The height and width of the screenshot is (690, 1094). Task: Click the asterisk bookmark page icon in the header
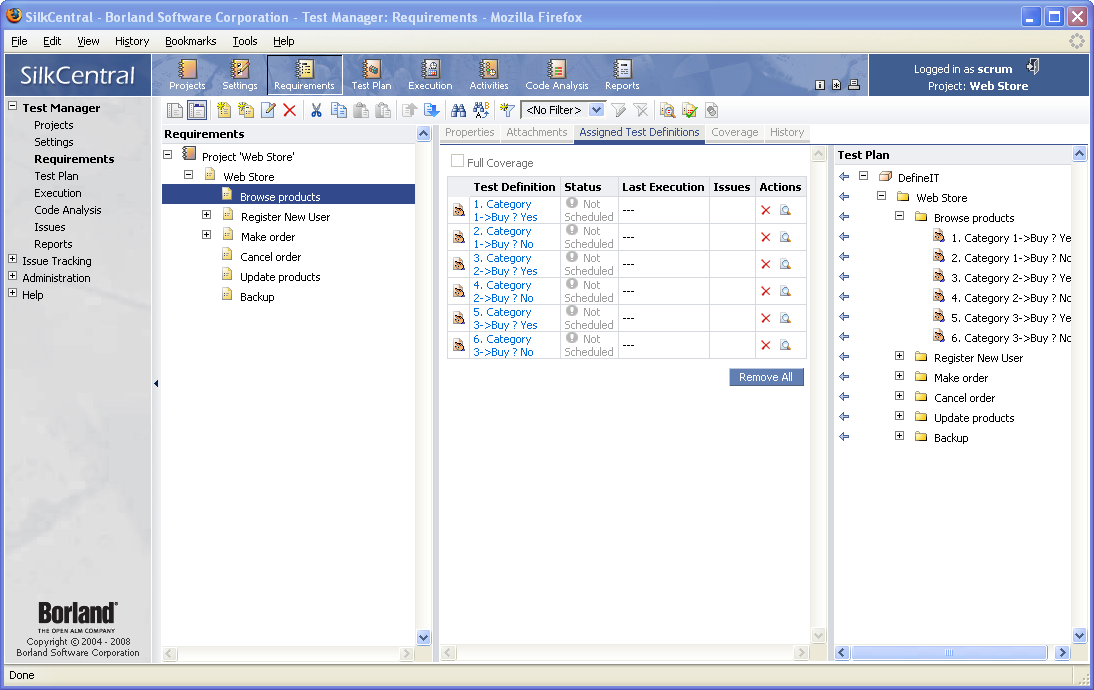[836, 85]
